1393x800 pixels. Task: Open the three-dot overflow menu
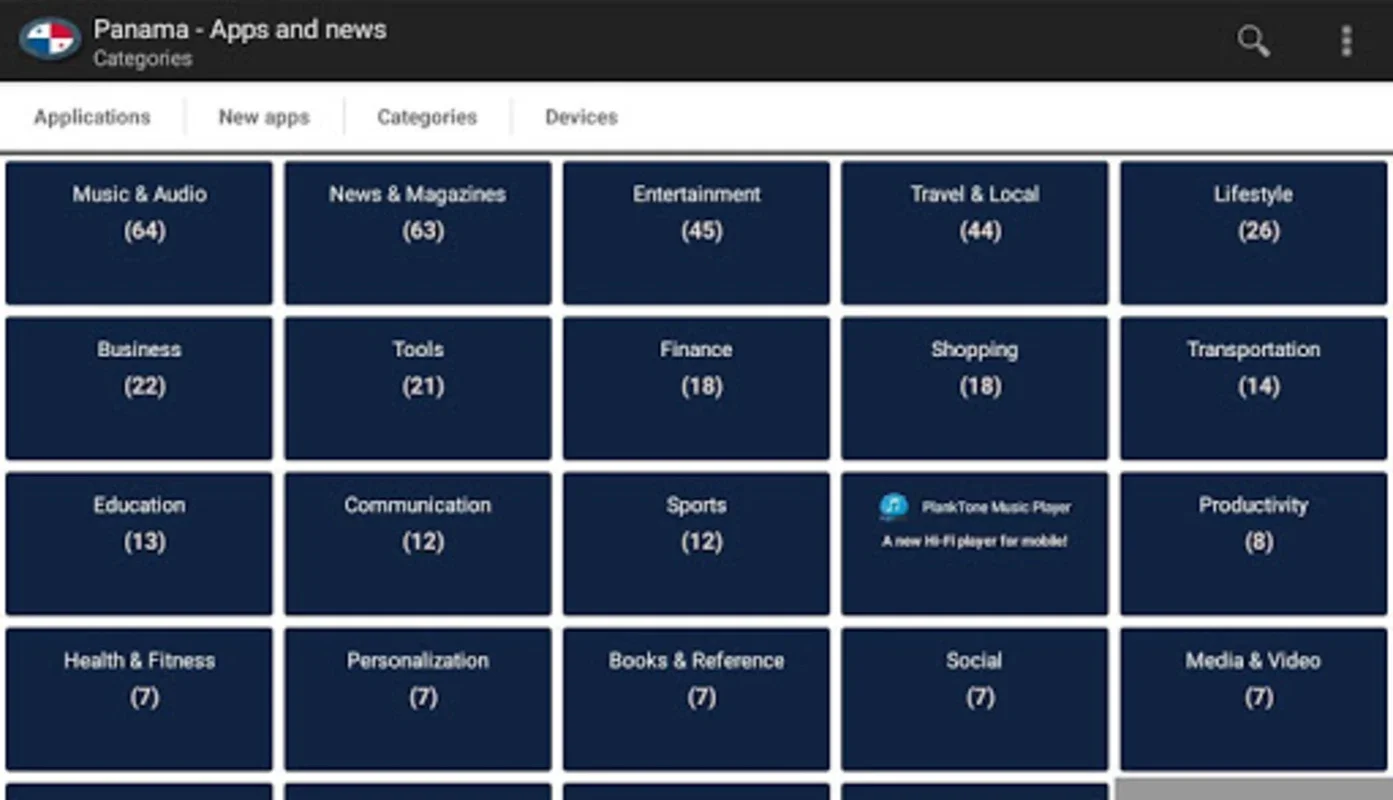tap(1346, 41)
